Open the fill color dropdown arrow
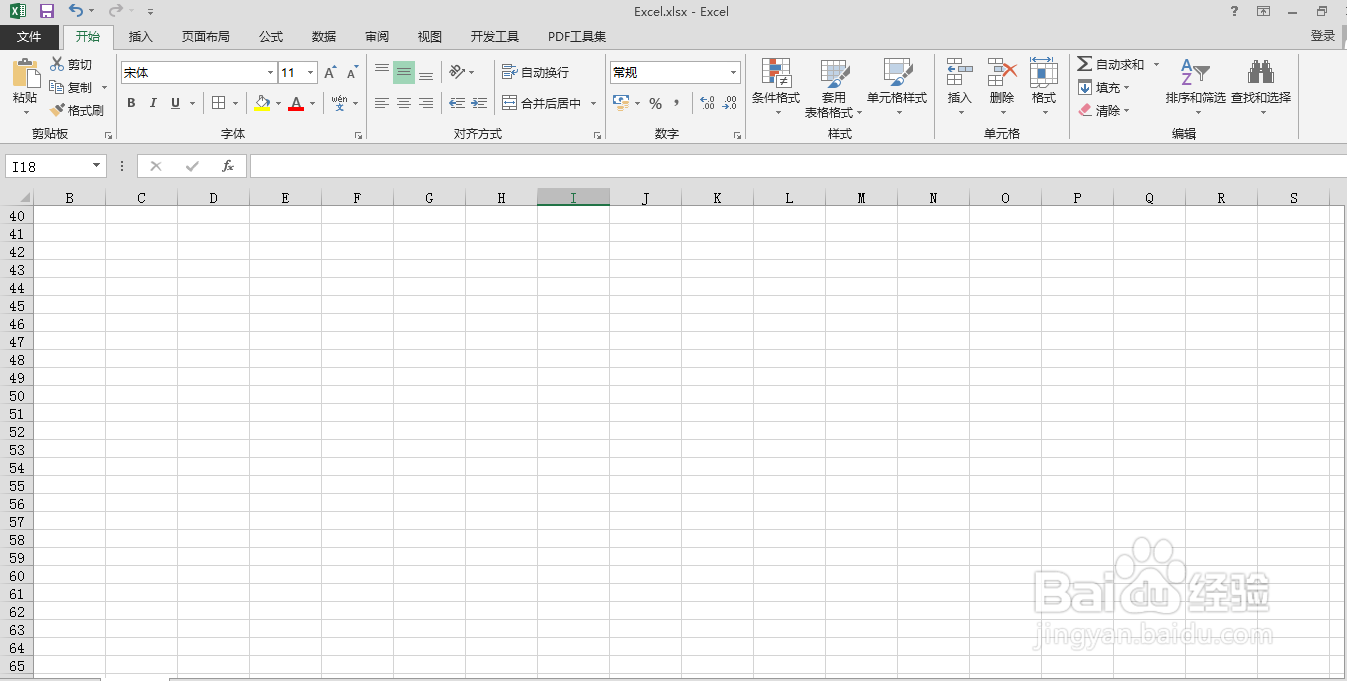This screenshot has height=681, width=1347. pyautogui.click(x=278, y=103)
